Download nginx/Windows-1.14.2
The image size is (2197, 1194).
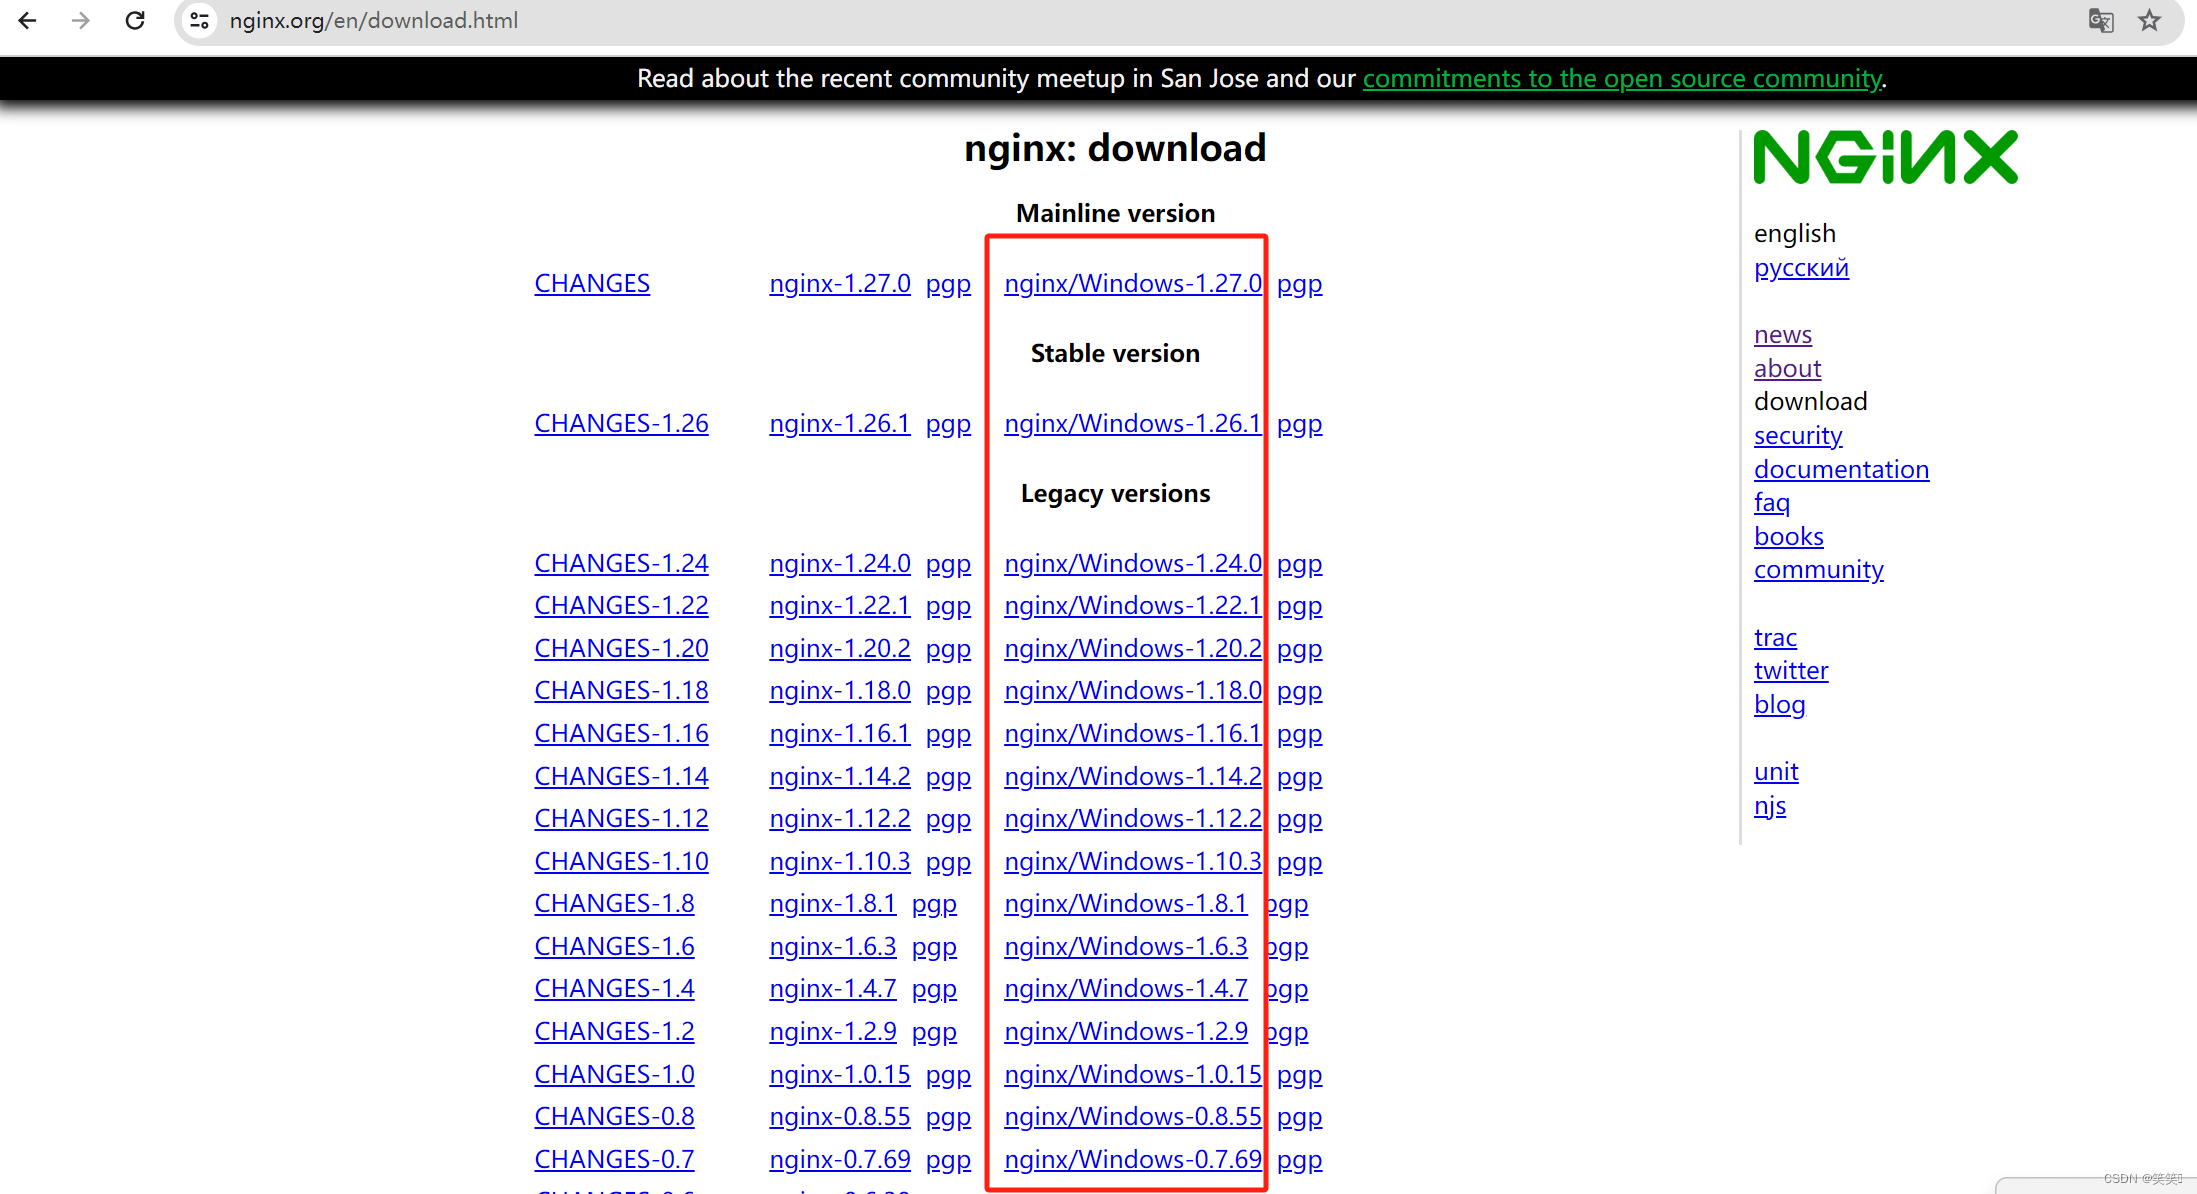coord(1133,776)
